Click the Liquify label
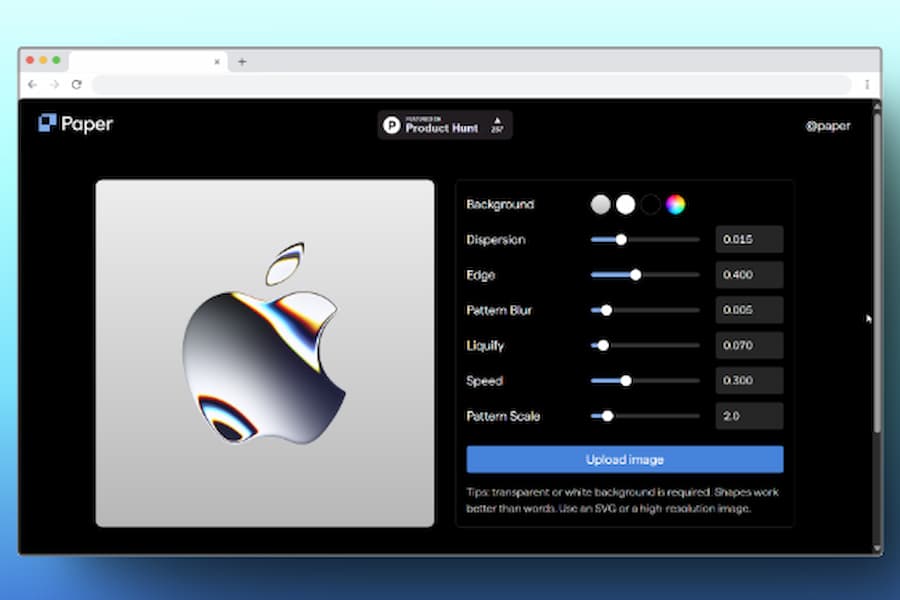Image resolution: width=900 pixels, height=600 pixels. tap(485, 346)
